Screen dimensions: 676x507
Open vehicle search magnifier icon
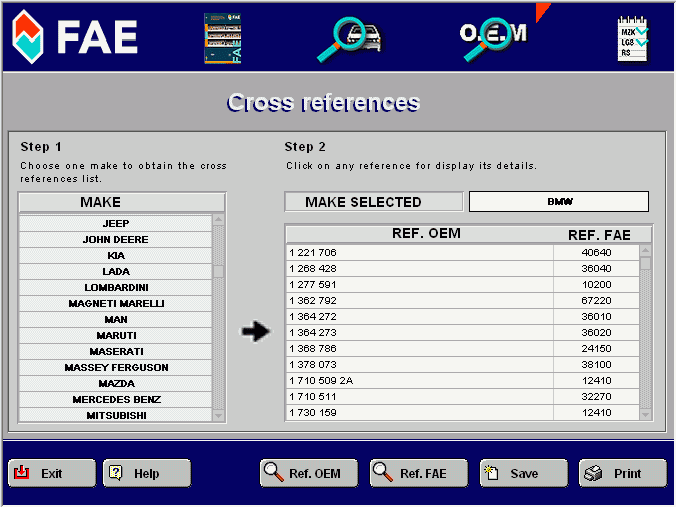[349, 39]
